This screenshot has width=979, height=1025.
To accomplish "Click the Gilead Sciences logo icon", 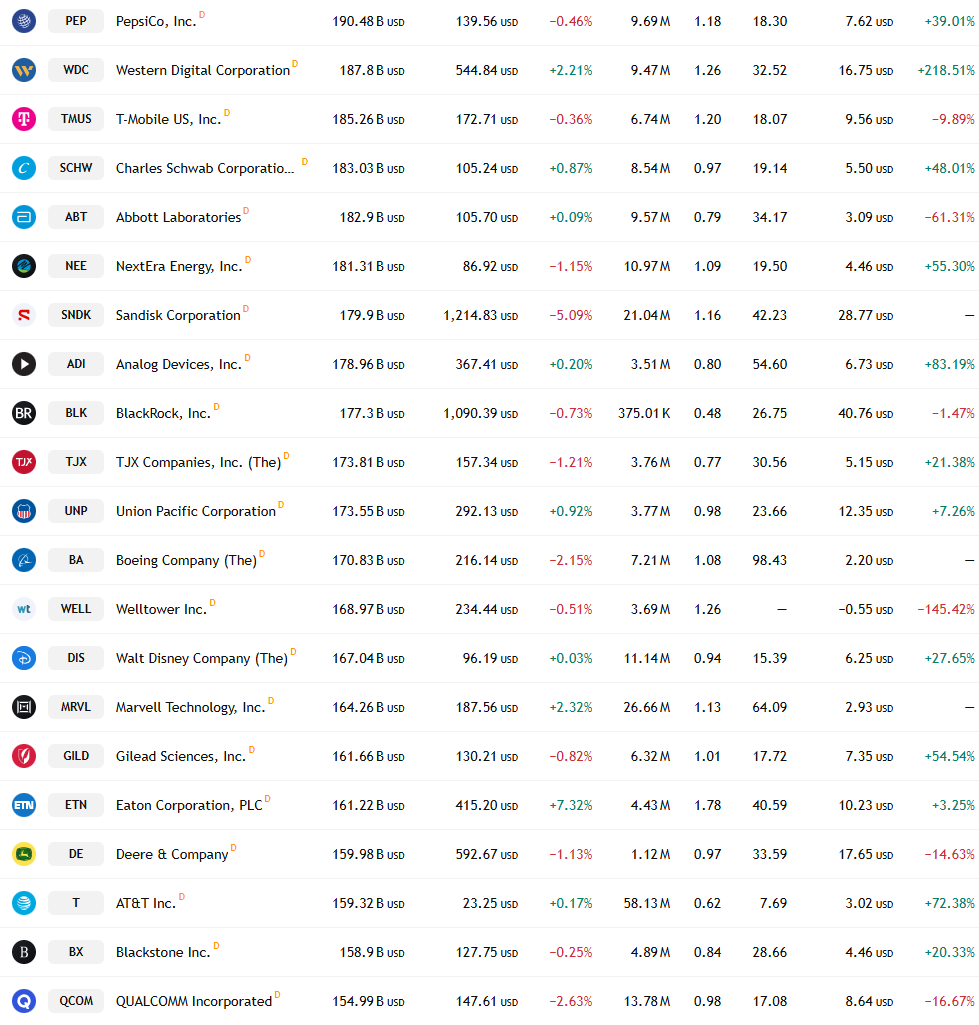I will (24, 756).
